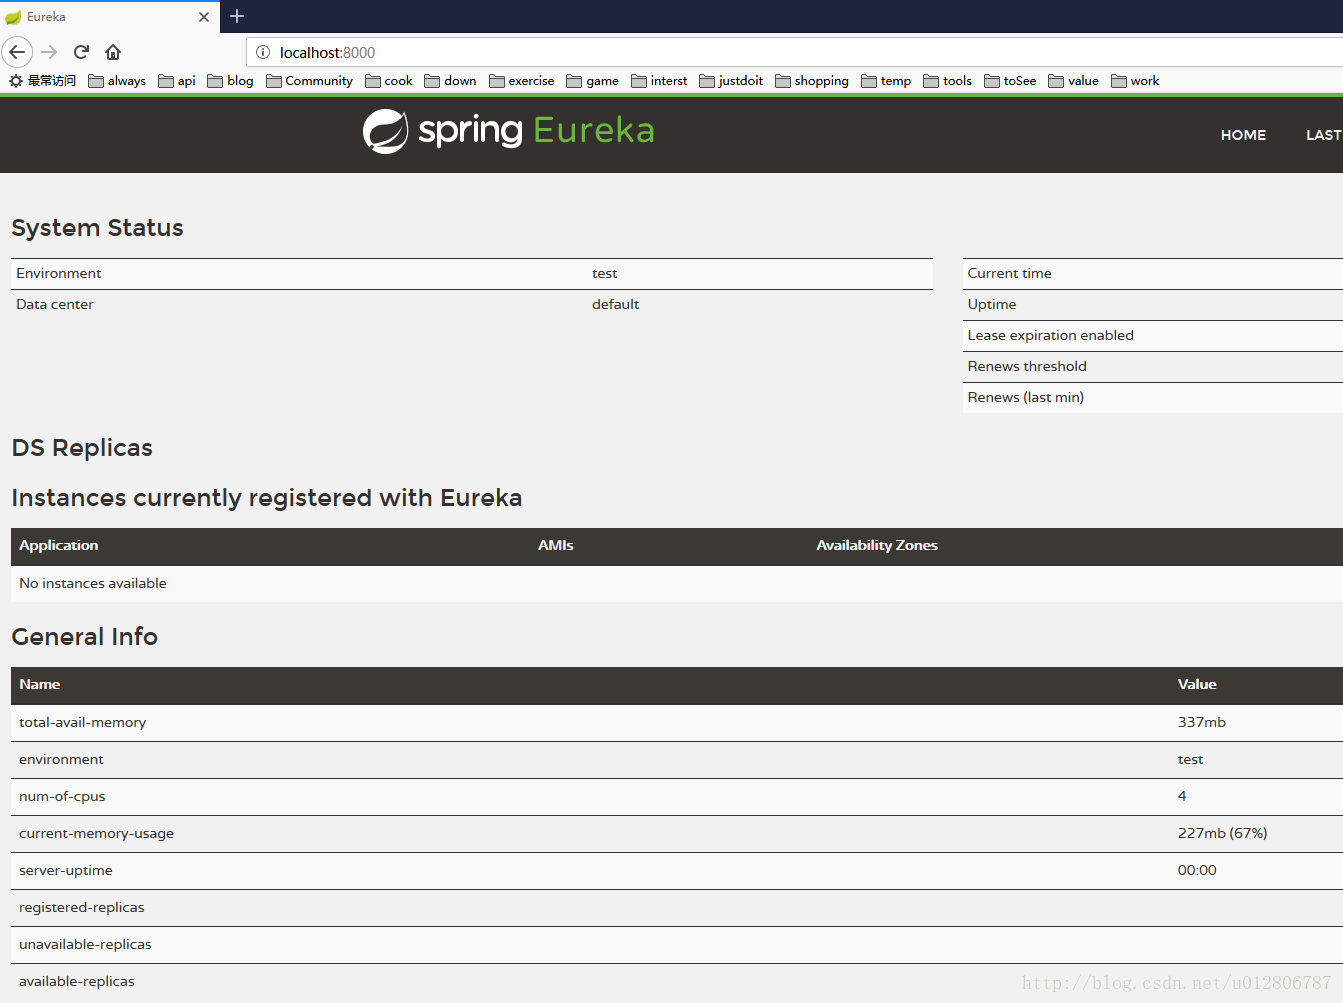Viewport: 1343px width, 1003px height.
Task: Open the Community bookmark folder
Action: [309, 81]
